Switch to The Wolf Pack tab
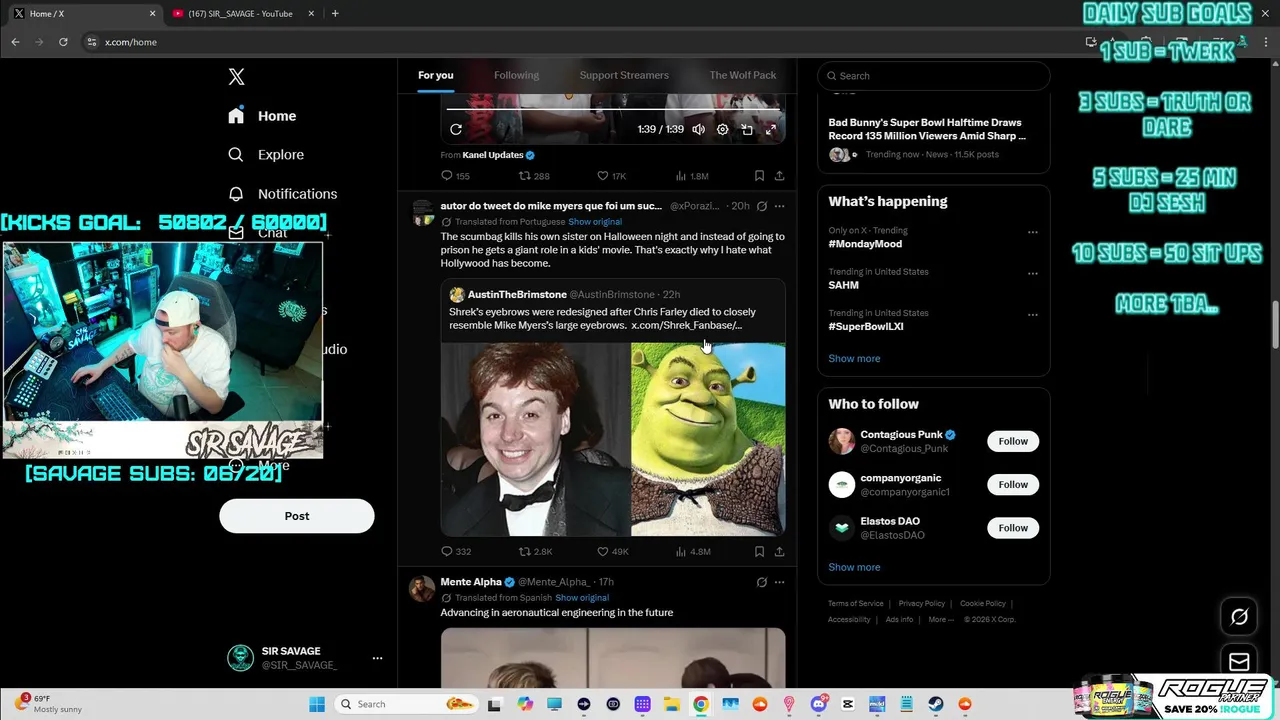Image resolution: width=1280 pixels, height=720 pixels. coord(743,75)
